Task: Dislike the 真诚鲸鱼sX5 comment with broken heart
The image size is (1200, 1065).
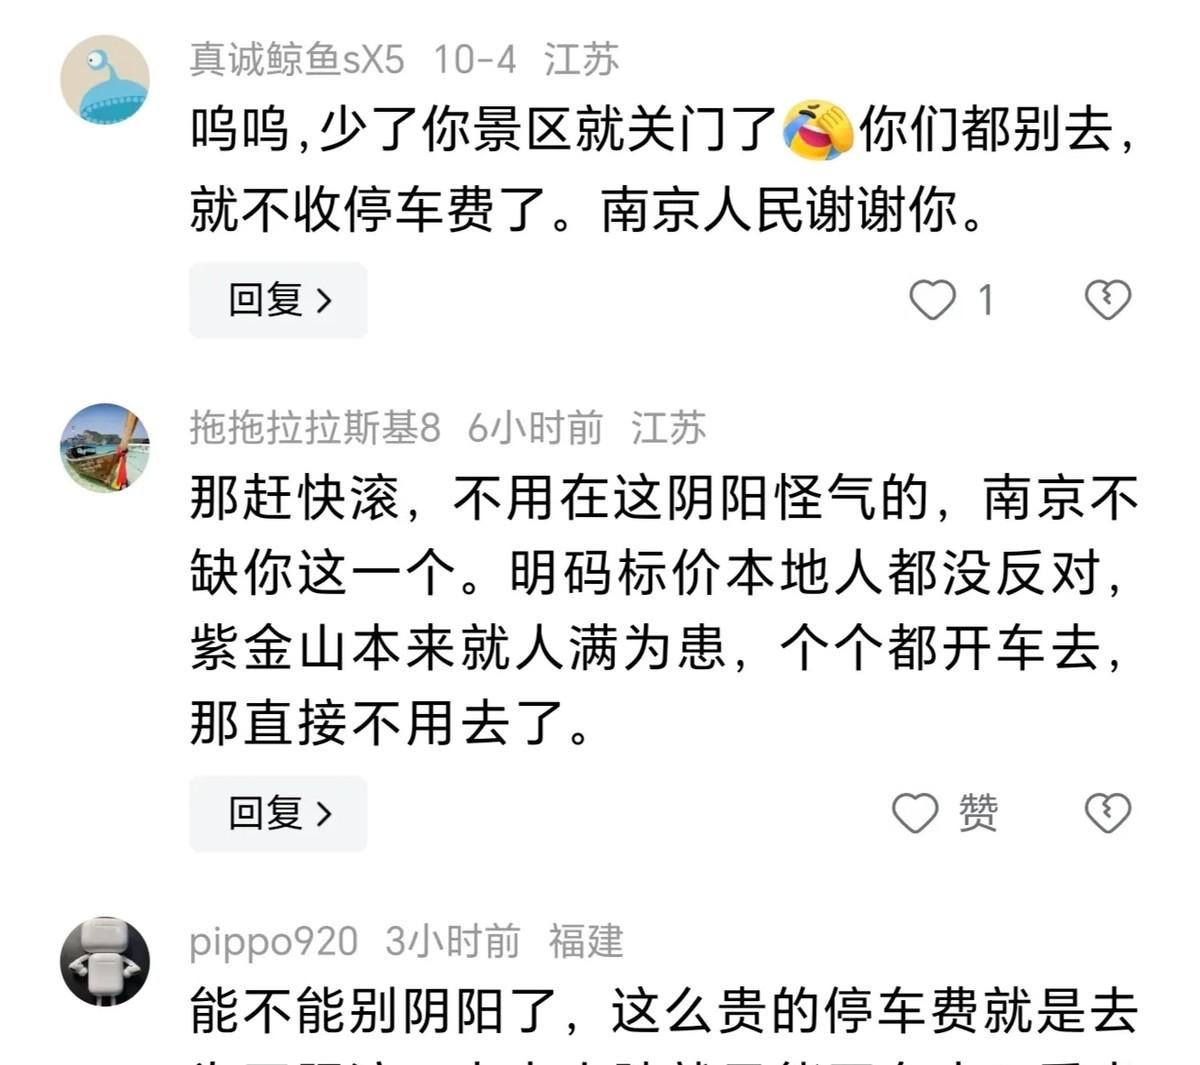Action: coord(1108,300)
